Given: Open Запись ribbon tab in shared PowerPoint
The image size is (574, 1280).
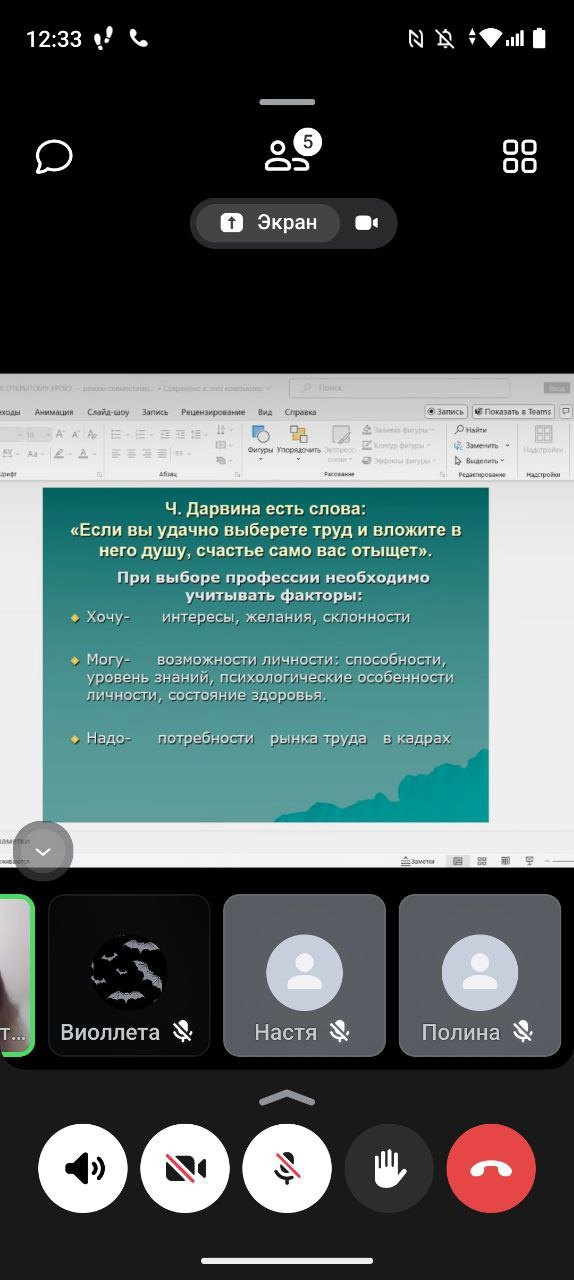Looking at the screenshot, I should (155, 411).
